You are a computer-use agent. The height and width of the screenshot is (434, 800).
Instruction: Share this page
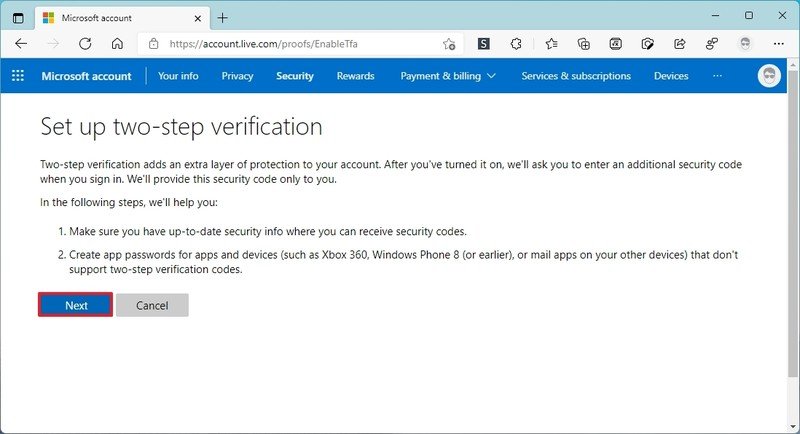(x=680, y=44)
